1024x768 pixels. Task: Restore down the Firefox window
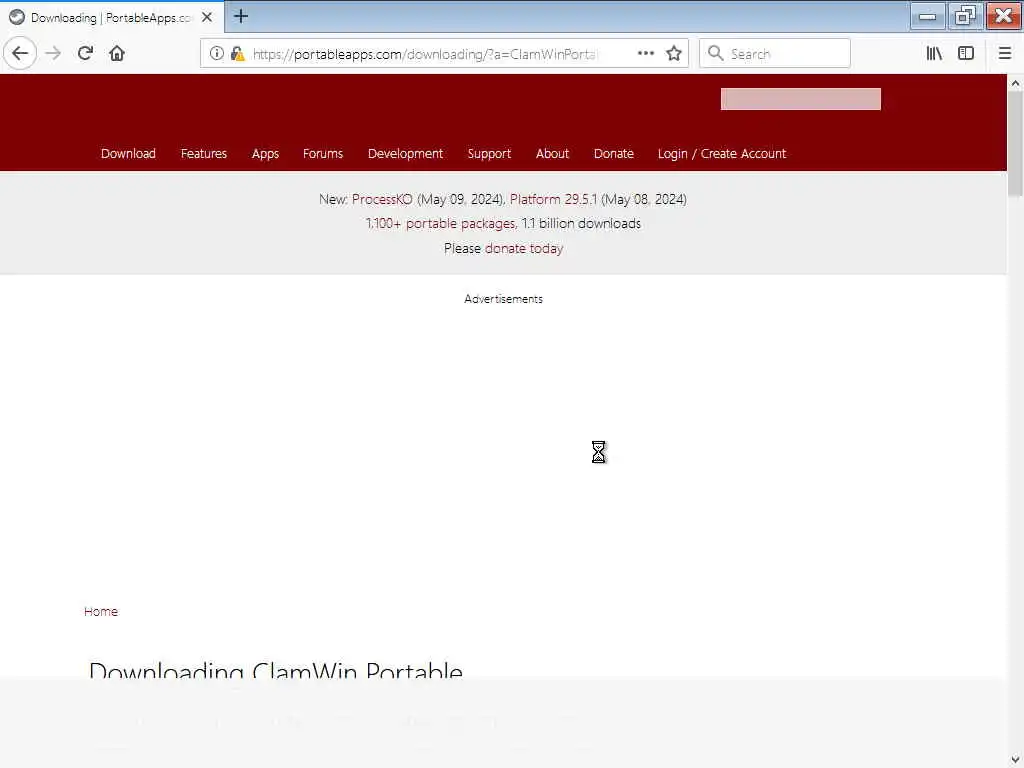pyautogui.click(x=965, y=16)
